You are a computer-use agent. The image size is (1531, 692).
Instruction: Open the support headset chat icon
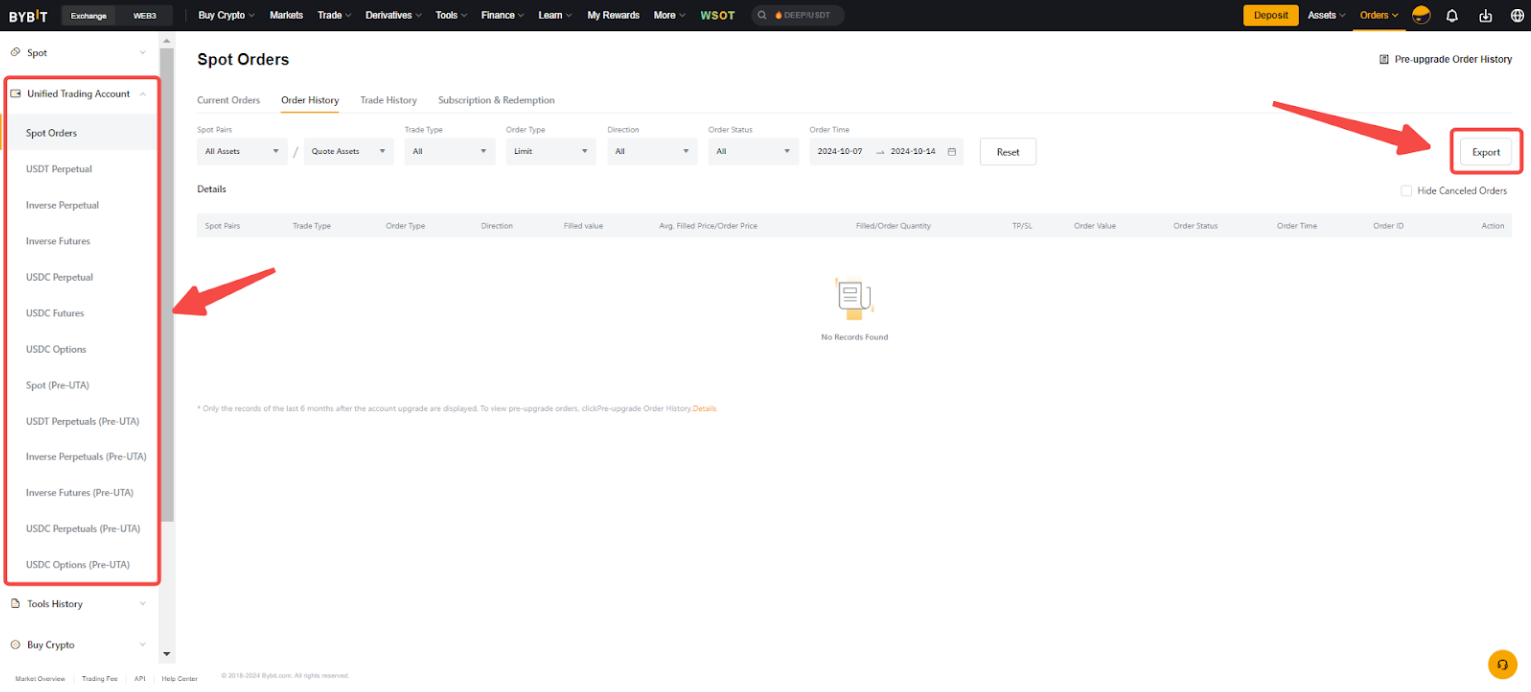coord(1502,664)
